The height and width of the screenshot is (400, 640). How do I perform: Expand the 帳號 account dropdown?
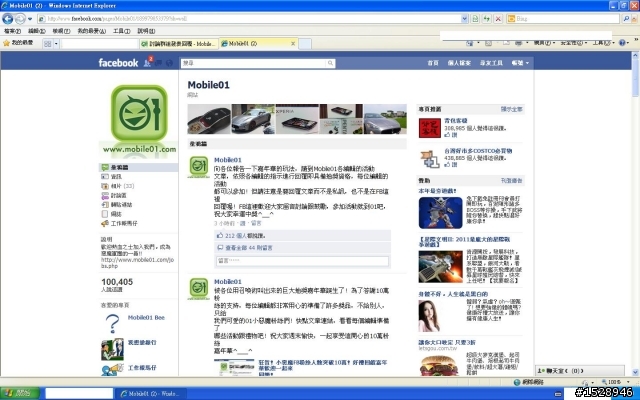[520, 63]
